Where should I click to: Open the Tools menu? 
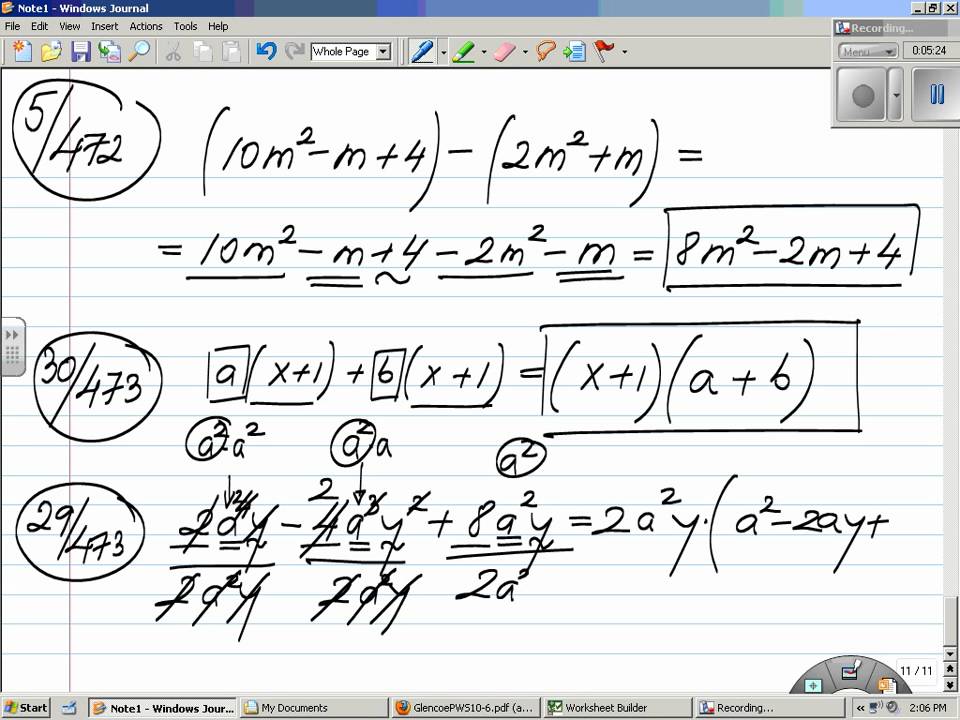185,26
